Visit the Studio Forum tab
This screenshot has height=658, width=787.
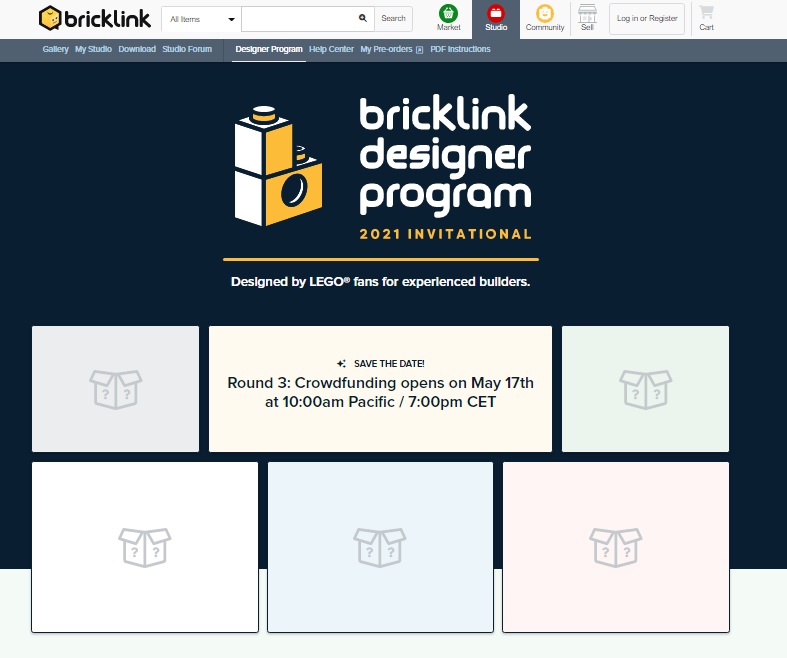click(x=187, y=49)
